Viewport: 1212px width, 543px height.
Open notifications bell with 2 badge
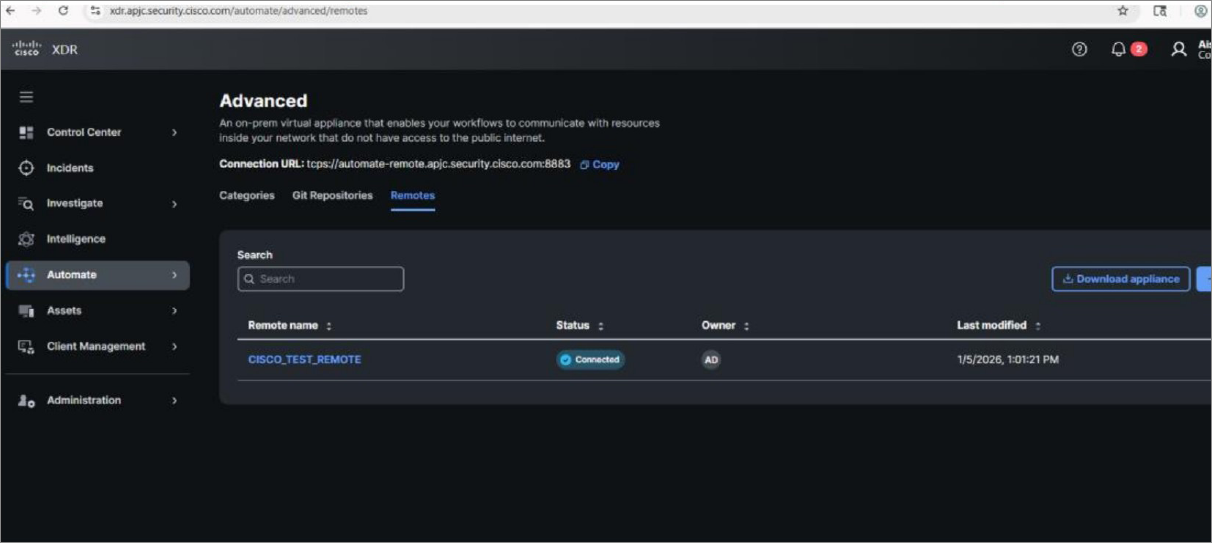1128,49
